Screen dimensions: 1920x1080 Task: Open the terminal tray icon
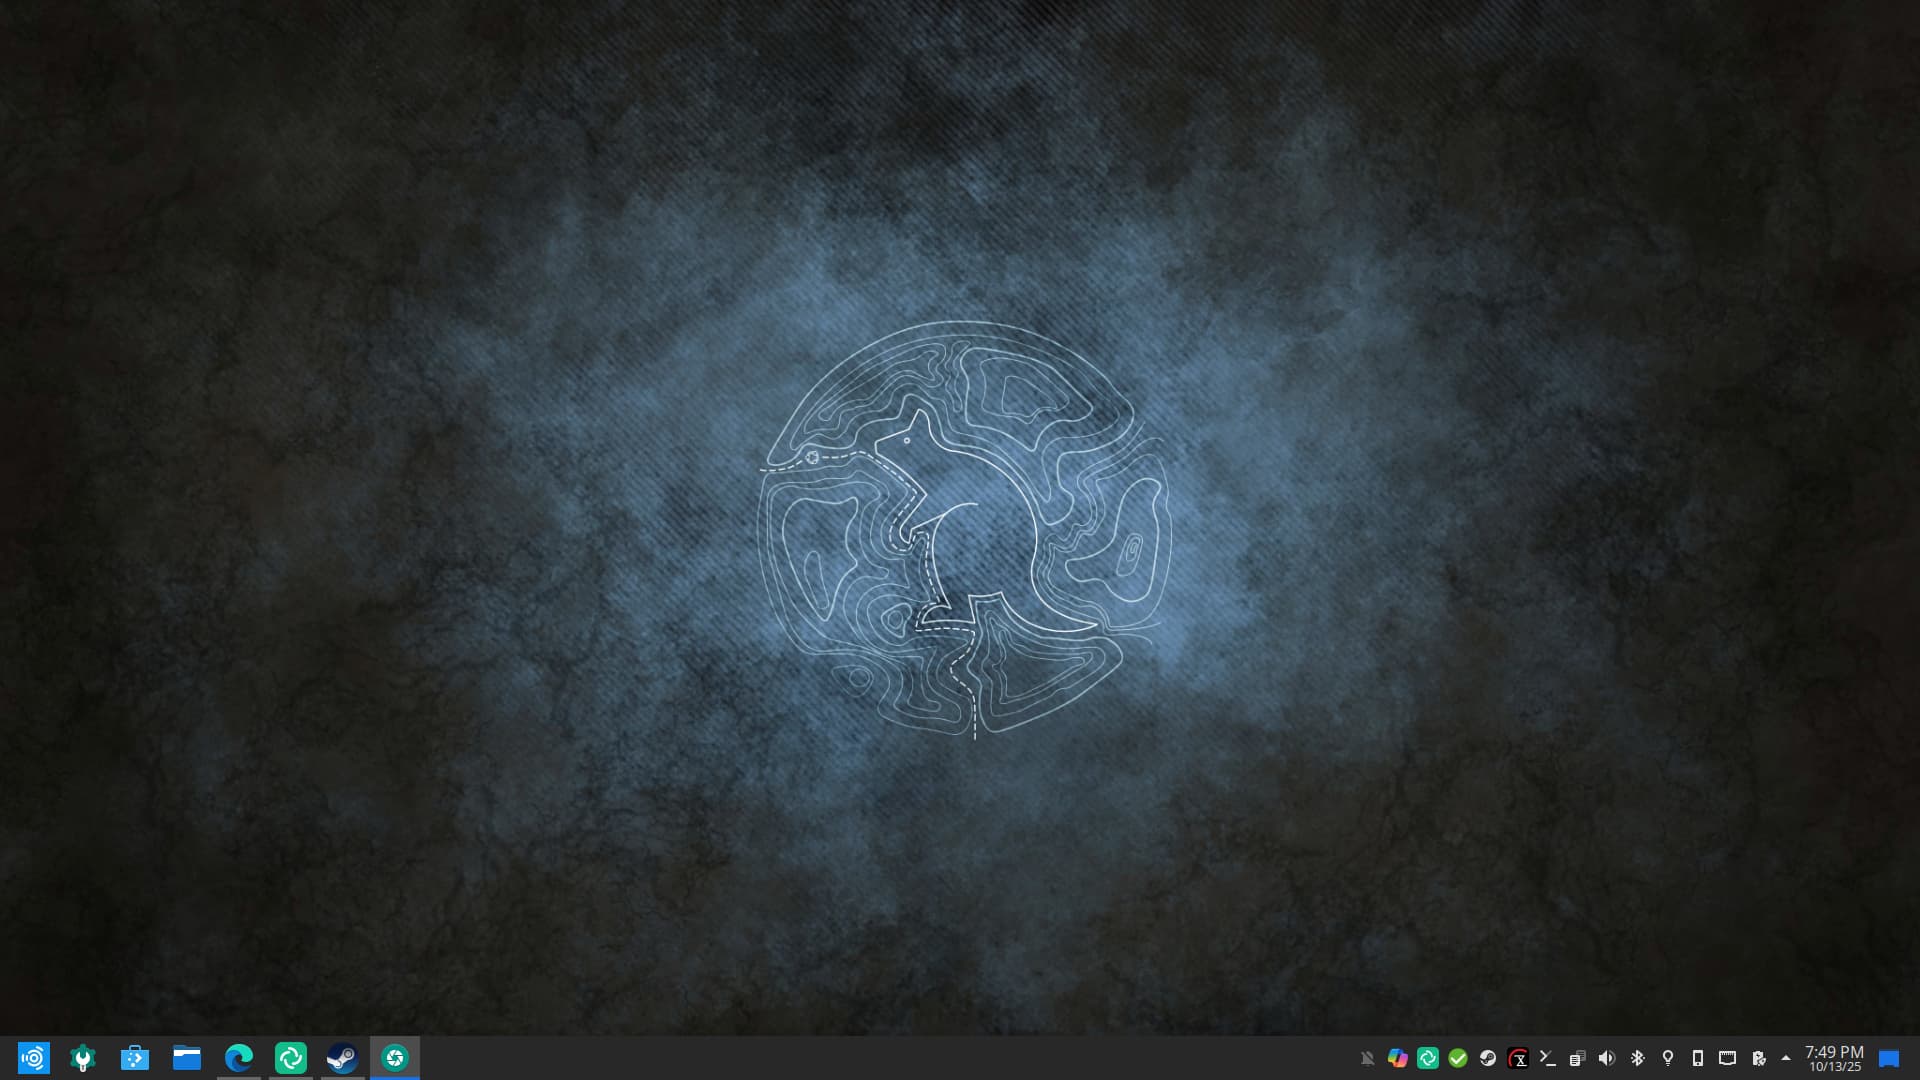tap(1548, 1058)
